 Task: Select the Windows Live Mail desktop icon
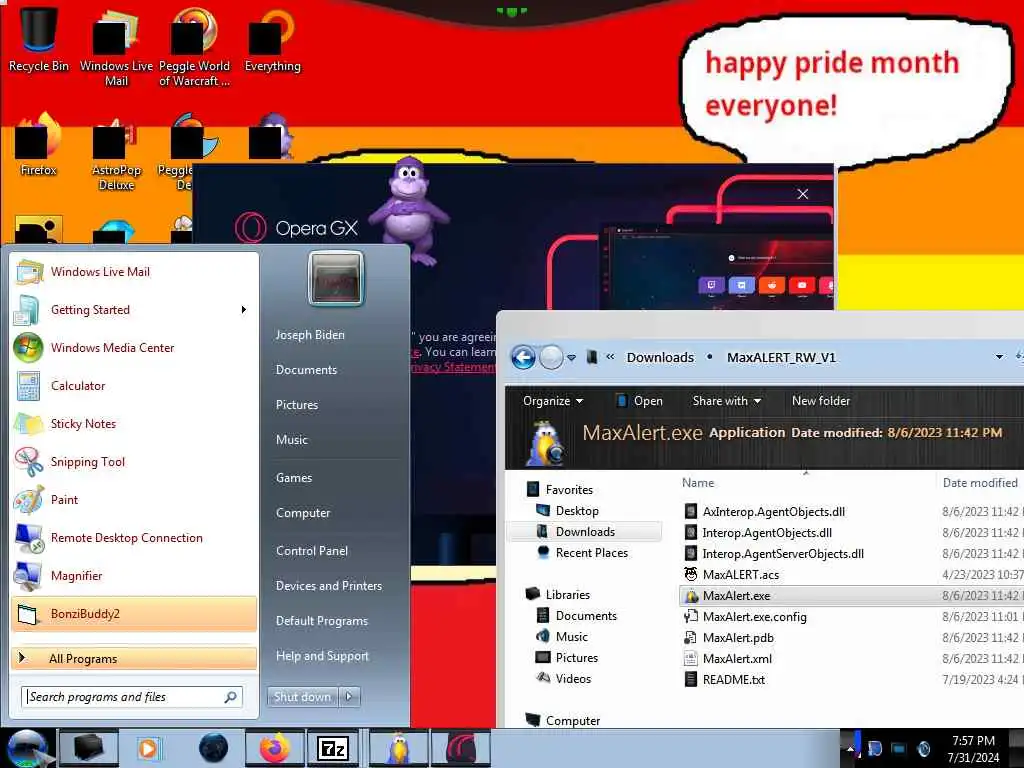tap(116, 47)
